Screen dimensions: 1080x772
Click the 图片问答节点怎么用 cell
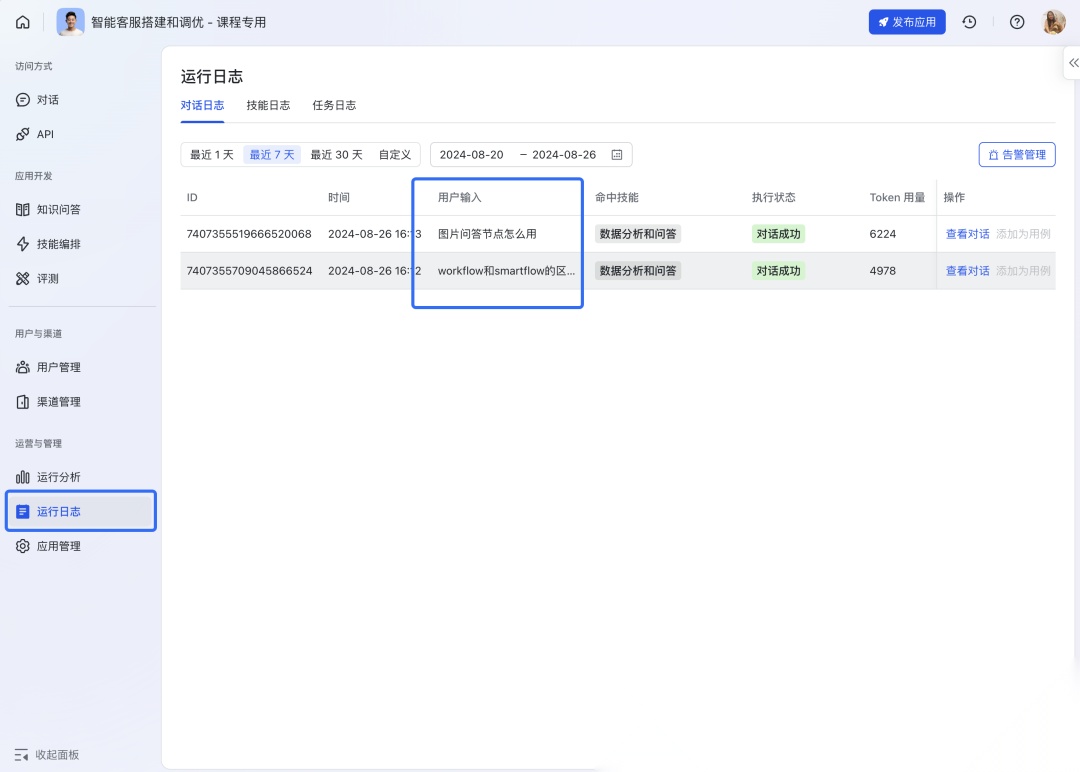[x=487, y=234]
